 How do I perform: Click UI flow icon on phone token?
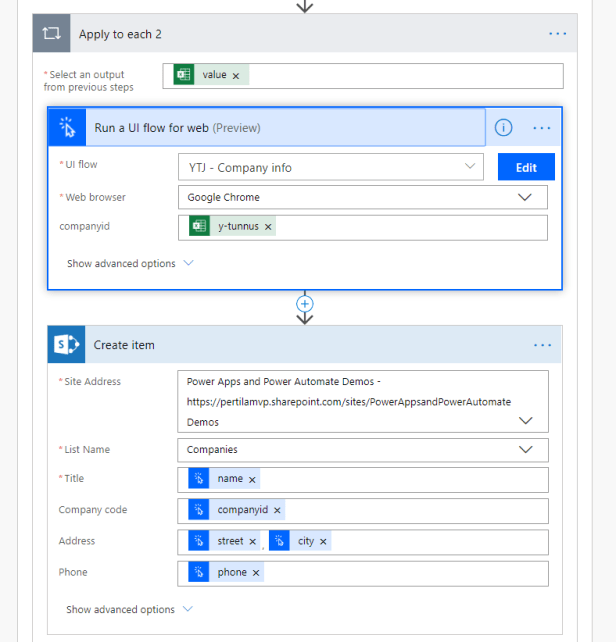[x=199, y=572]
